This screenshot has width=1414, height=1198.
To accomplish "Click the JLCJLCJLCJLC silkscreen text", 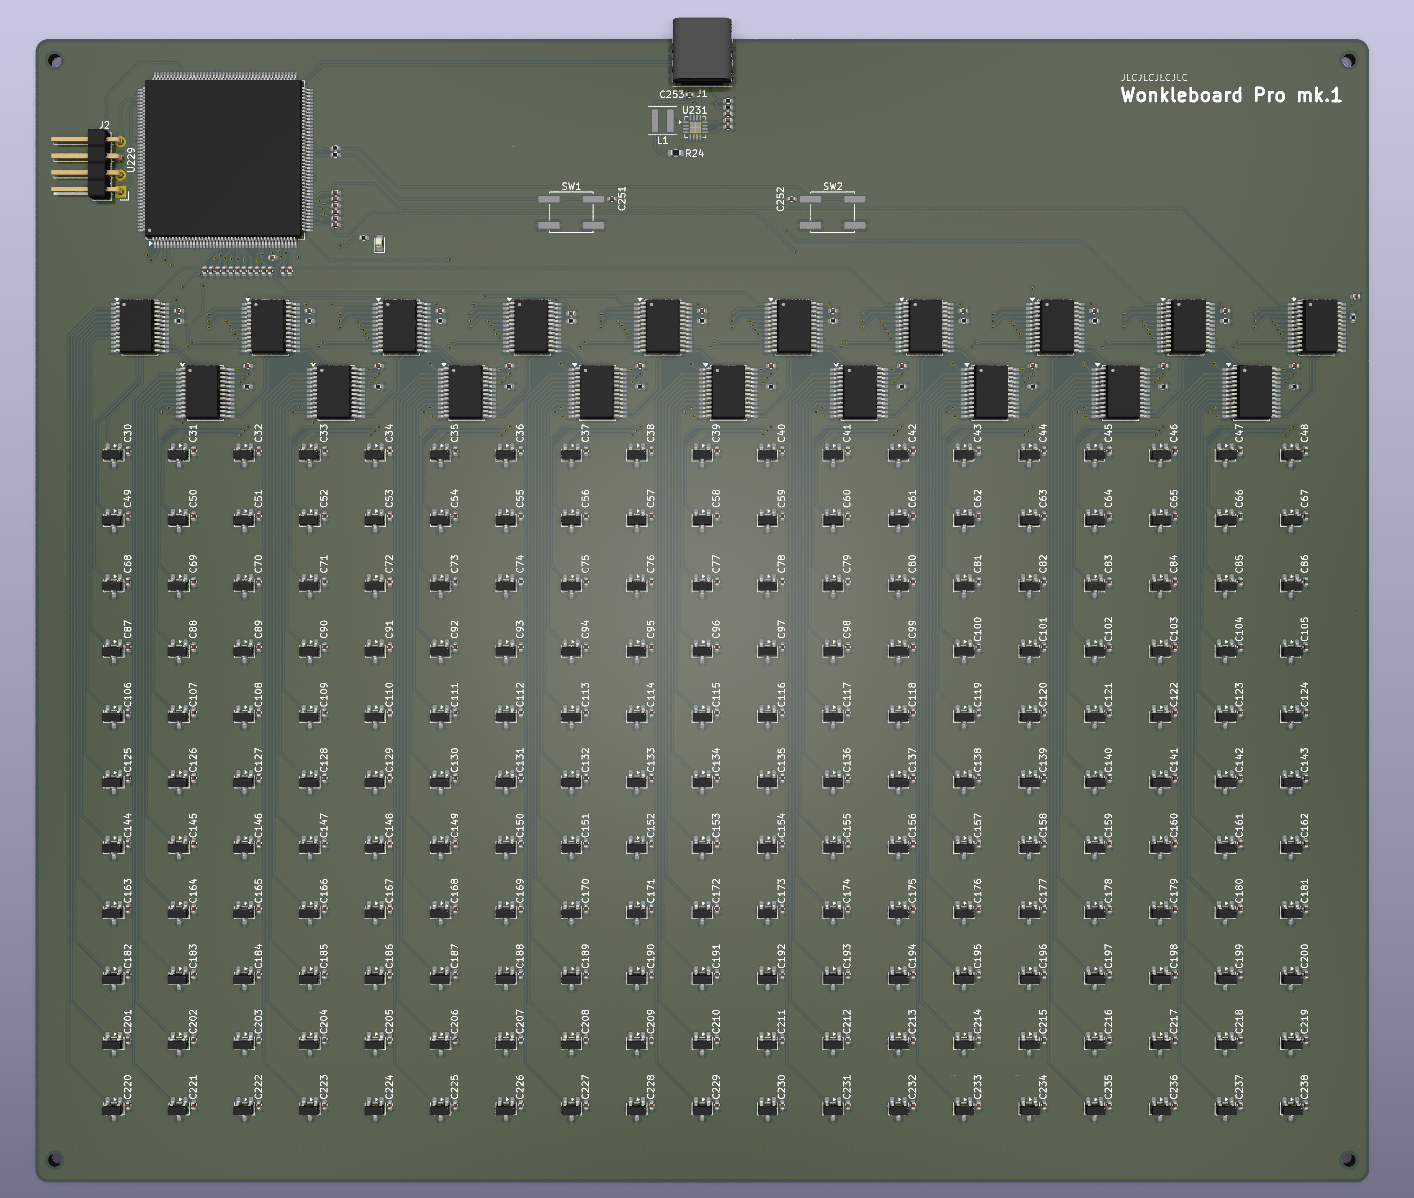I will point(1153,77).
